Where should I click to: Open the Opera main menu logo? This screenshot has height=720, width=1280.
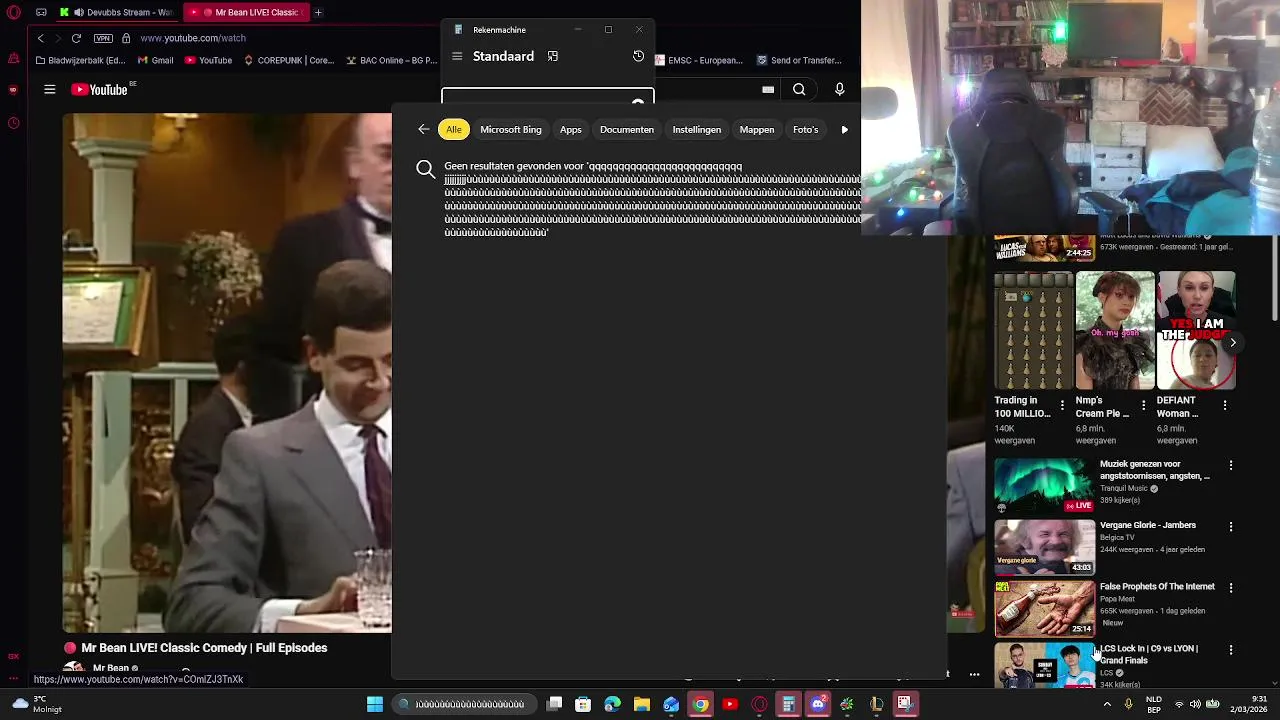point(14,12)
